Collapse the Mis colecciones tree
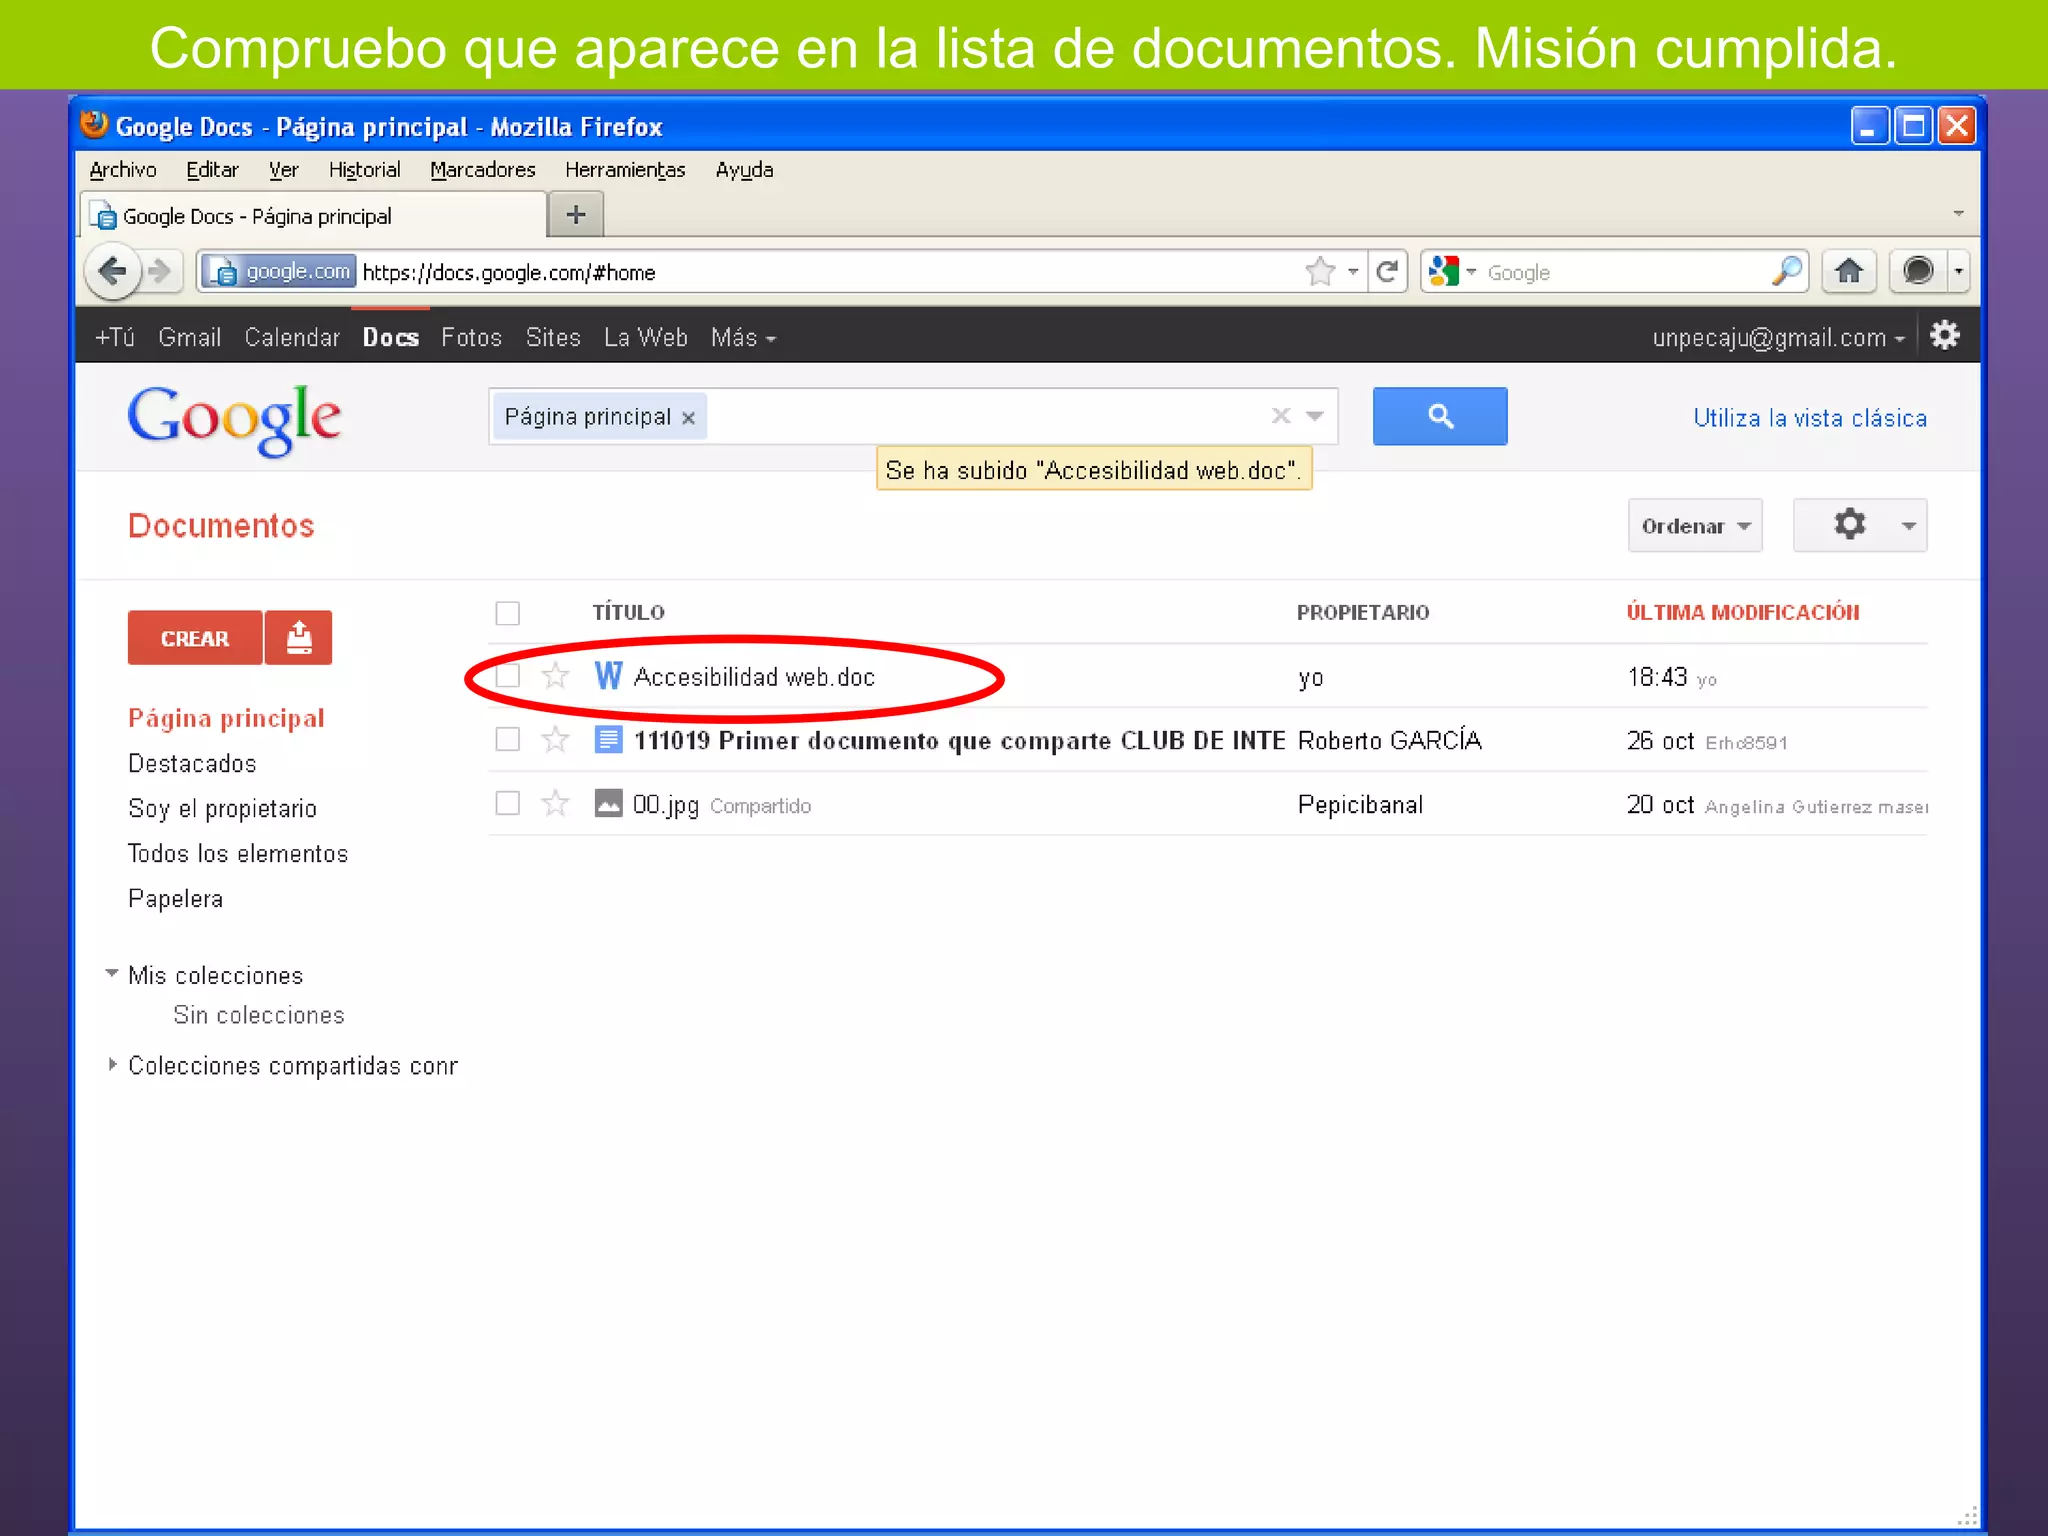Viewport: 2048px width, 1536px height. point(112,973)
